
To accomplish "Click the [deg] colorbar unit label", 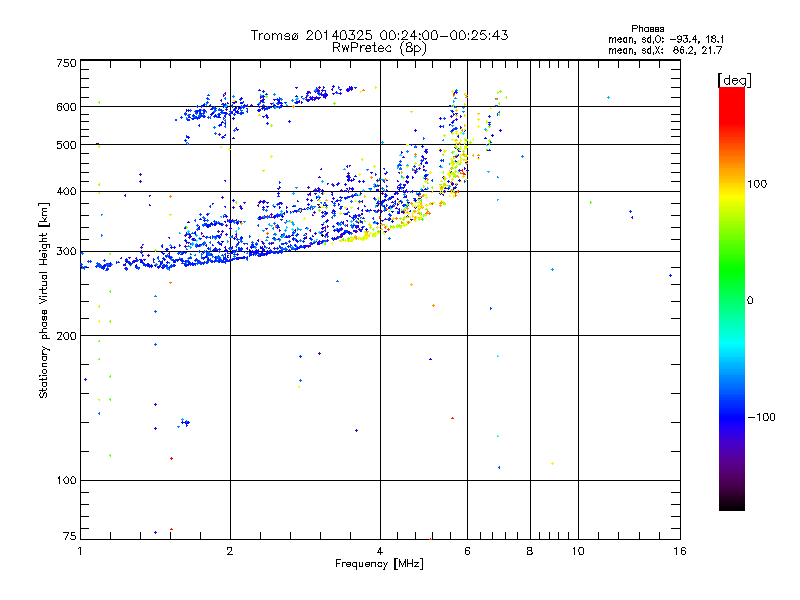I will 734,81.
